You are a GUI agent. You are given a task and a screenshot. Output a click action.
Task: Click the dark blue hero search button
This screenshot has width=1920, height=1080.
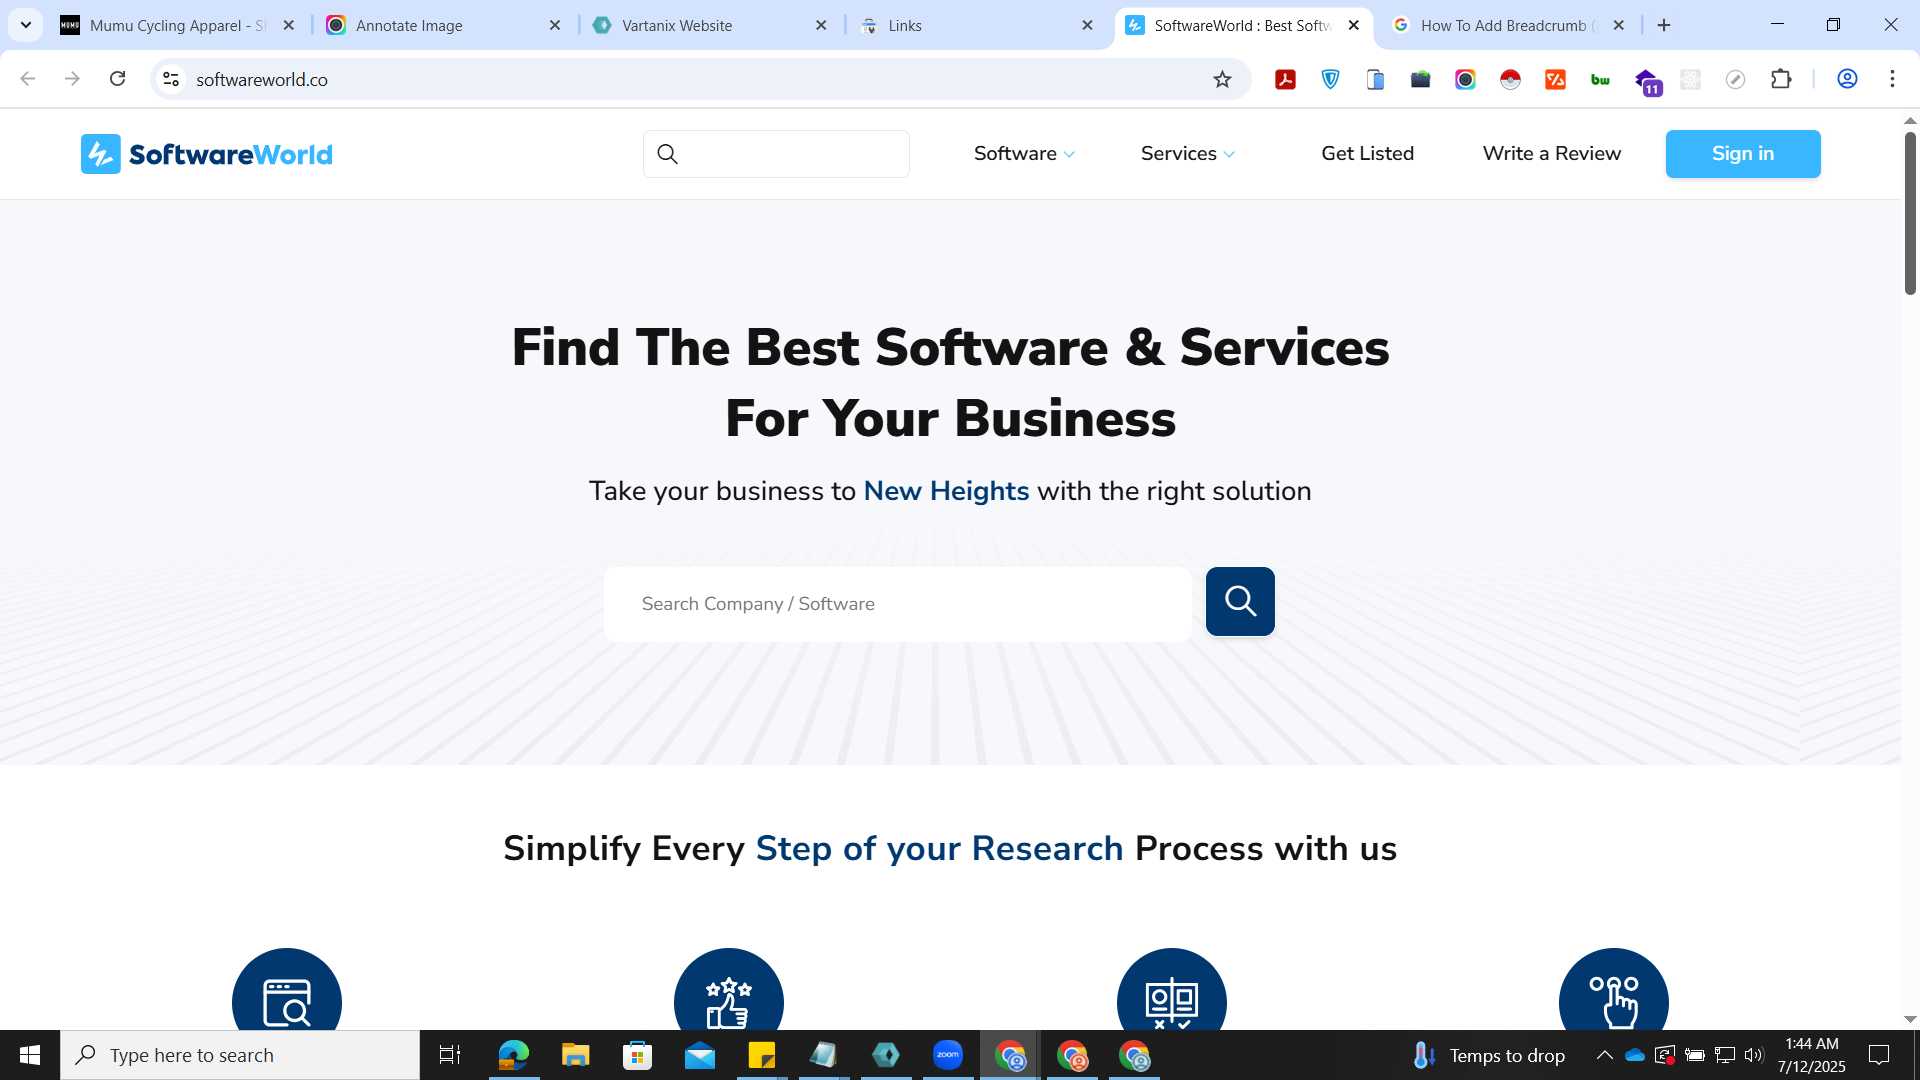(1240, 601)
